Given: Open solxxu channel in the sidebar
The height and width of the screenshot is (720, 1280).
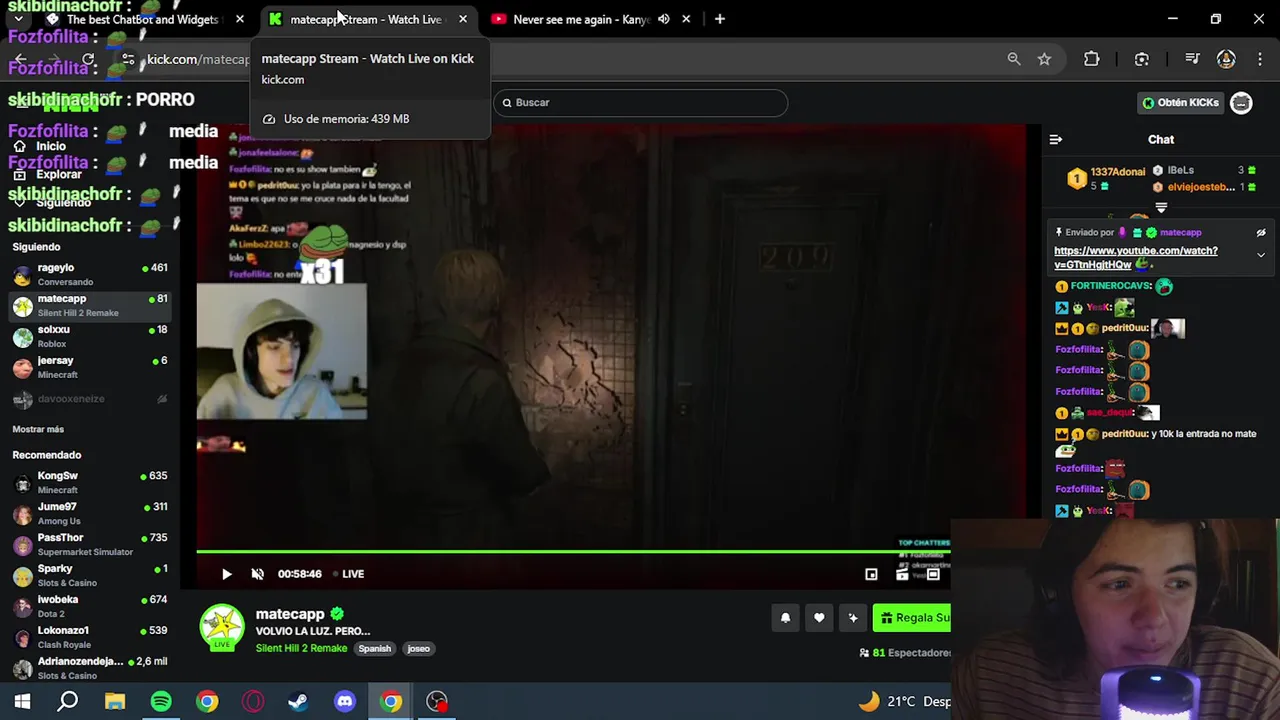Looking at the screenshot, I should coord(90,336).
